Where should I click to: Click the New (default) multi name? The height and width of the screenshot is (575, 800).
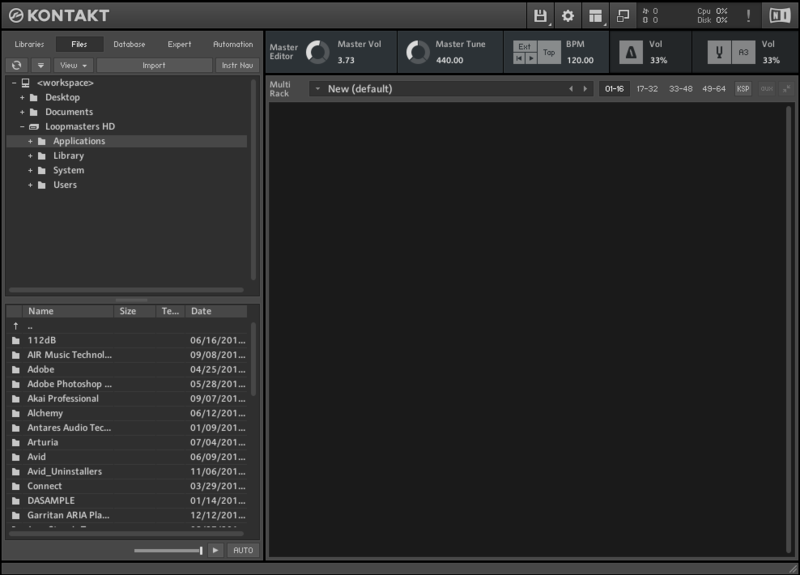pyautogui.click(x=360, y=89)
